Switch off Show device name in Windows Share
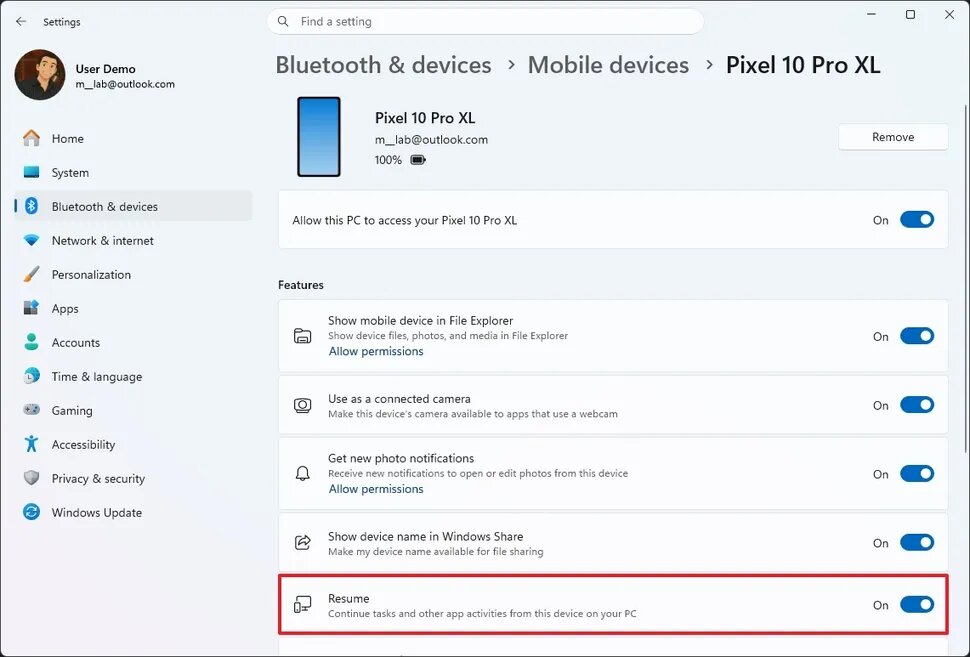 (917, 543)
